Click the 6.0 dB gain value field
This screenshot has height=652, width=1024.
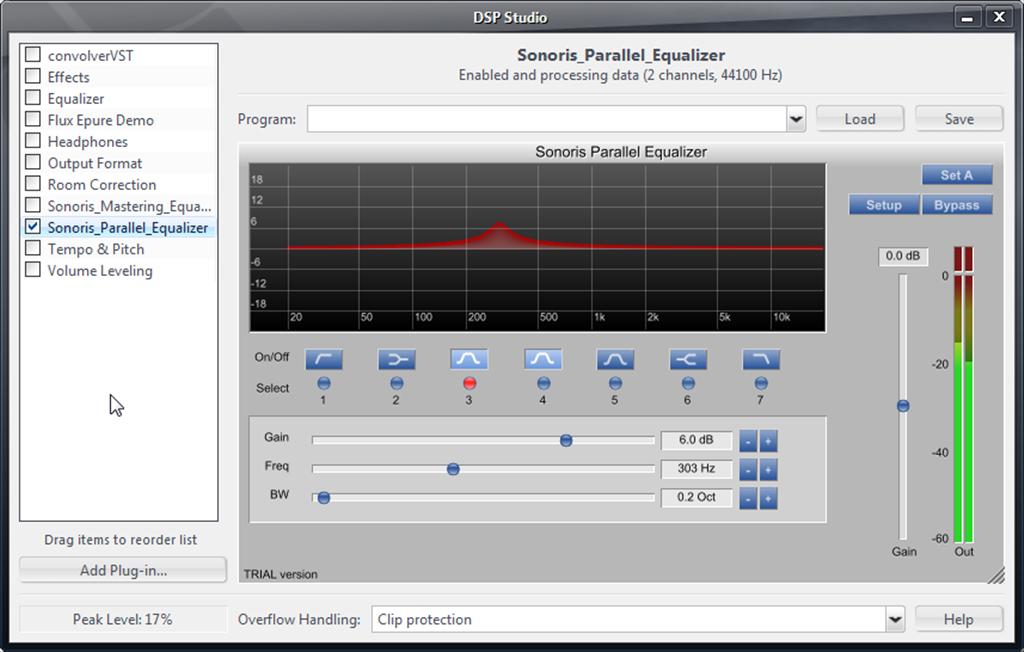tap(696, 440)
